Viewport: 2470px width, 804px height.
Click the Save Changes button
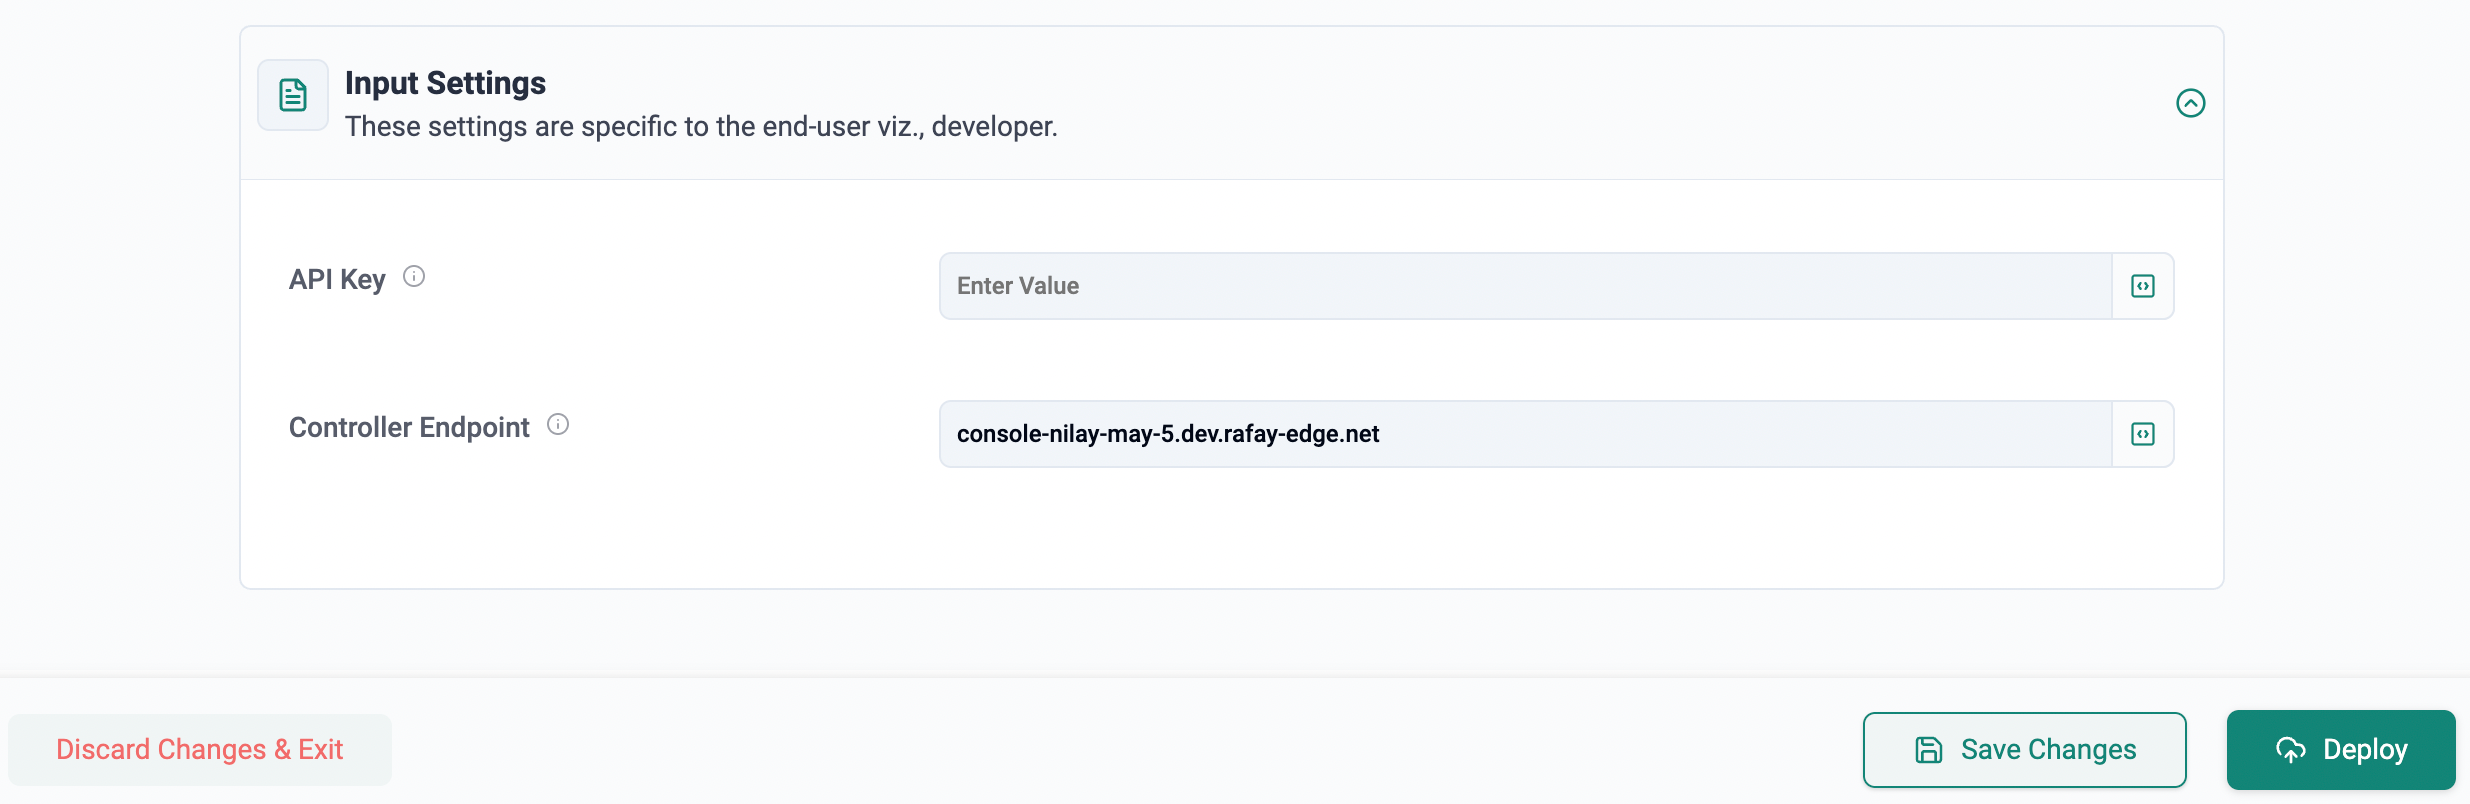click(2024, 750)
